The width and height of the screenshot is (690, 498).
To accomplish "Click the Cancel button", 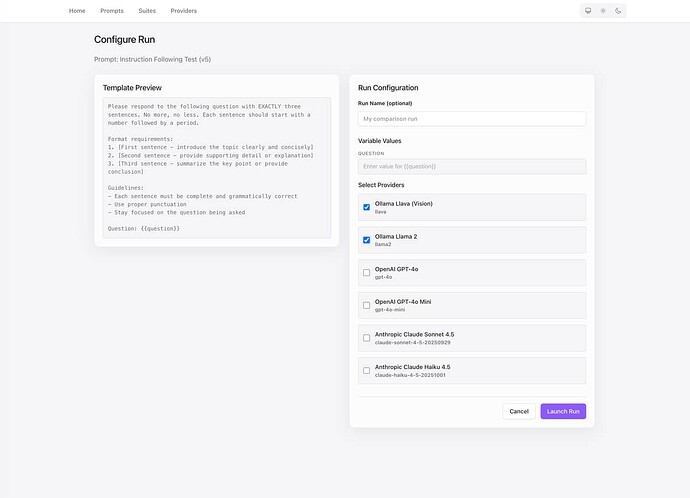I will 519,411.
